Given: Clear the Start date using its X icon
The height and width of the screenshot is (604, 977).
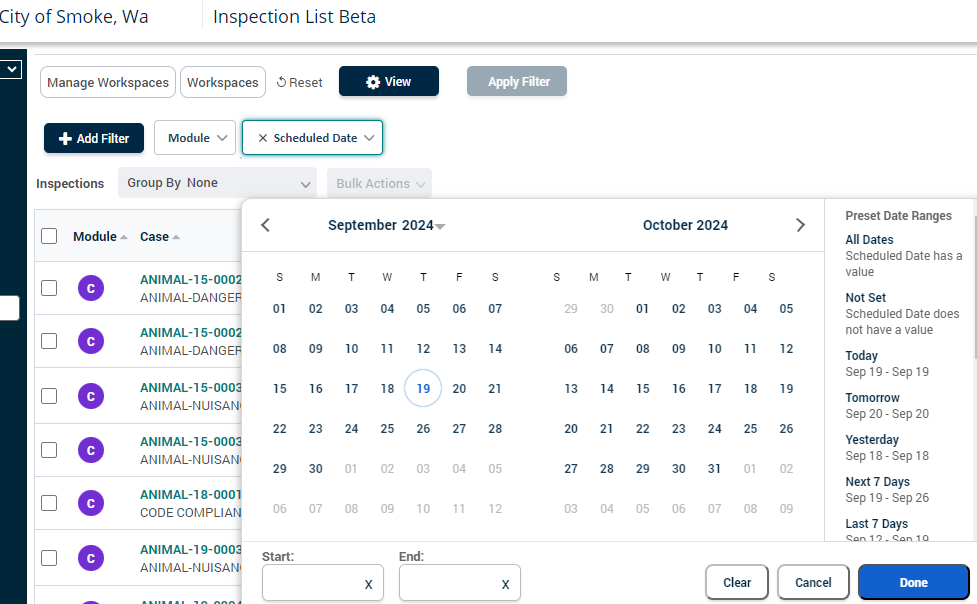Looking at the screenshot, I should [367, 583].
